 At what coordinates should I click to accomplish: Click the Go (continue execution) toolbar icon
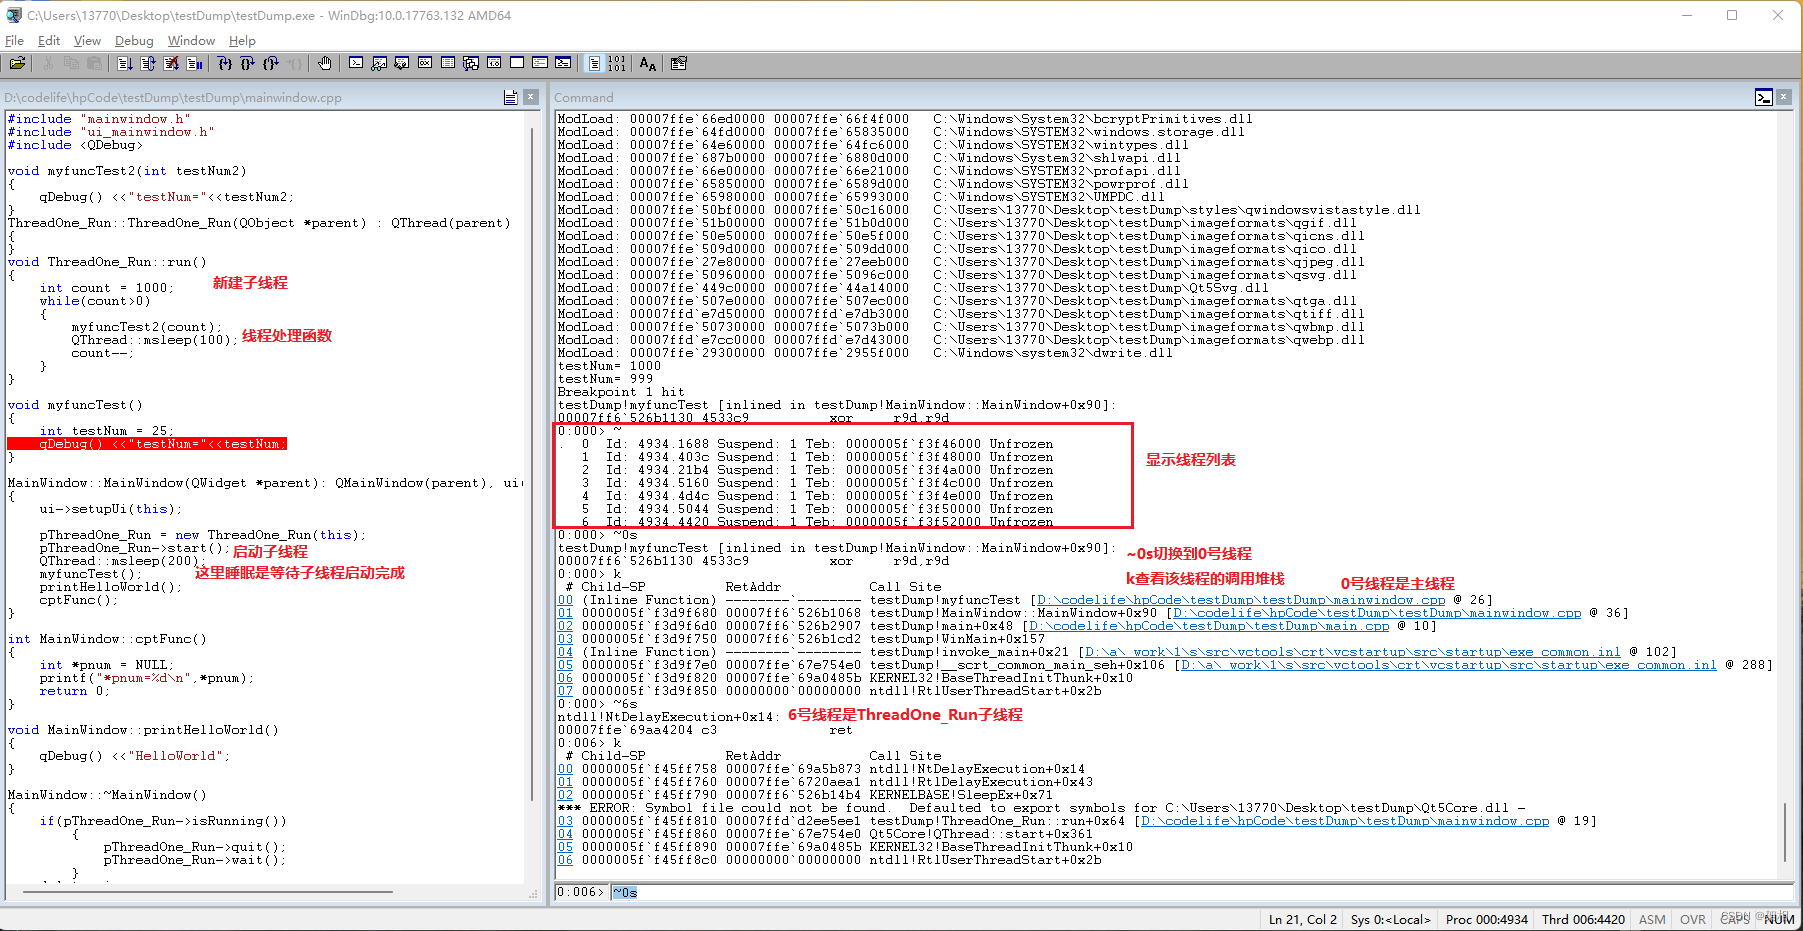coord(124,63)
